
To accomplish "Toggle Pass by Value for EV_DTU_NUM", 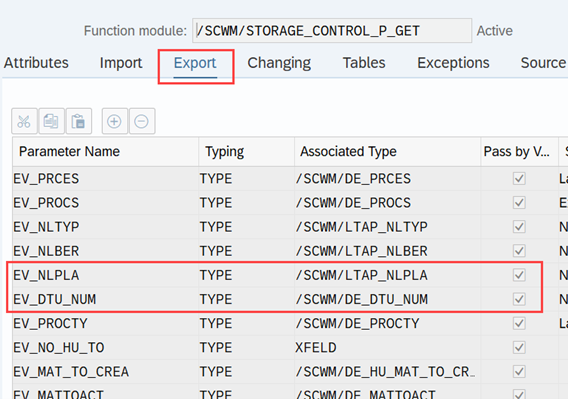I will 519,299.
